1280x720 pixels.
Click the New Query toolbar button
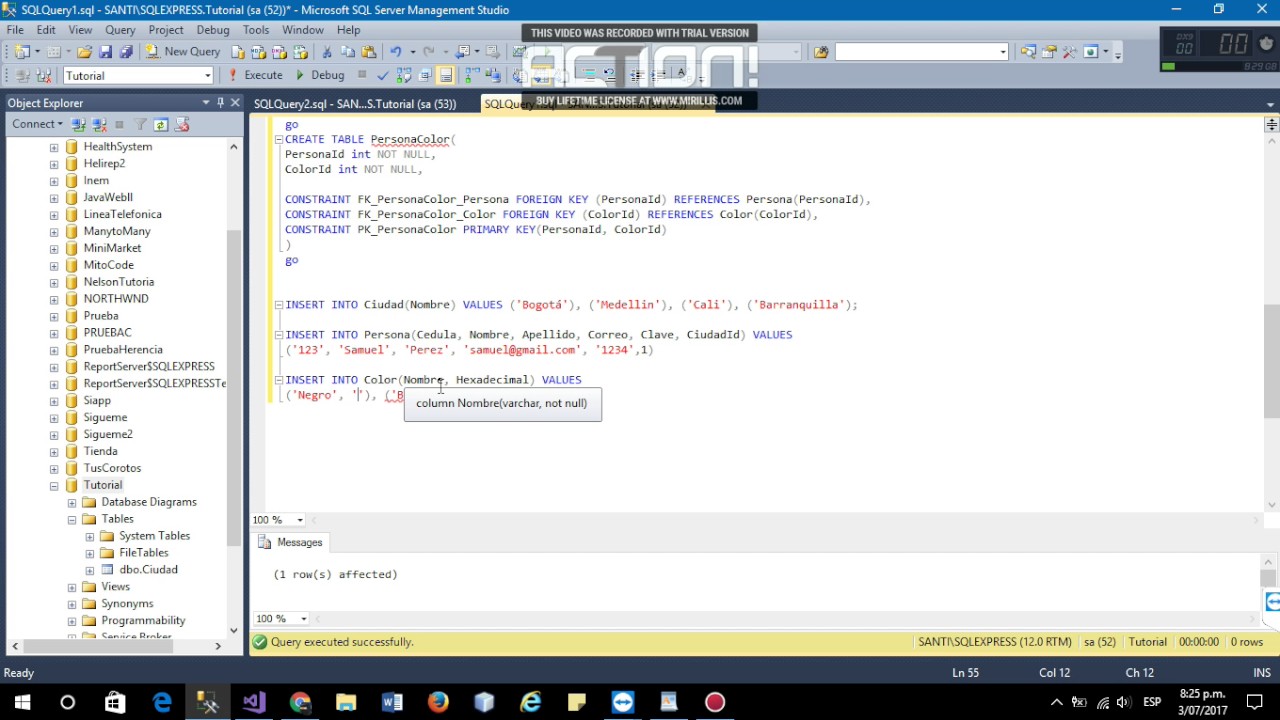coord(182,52)
